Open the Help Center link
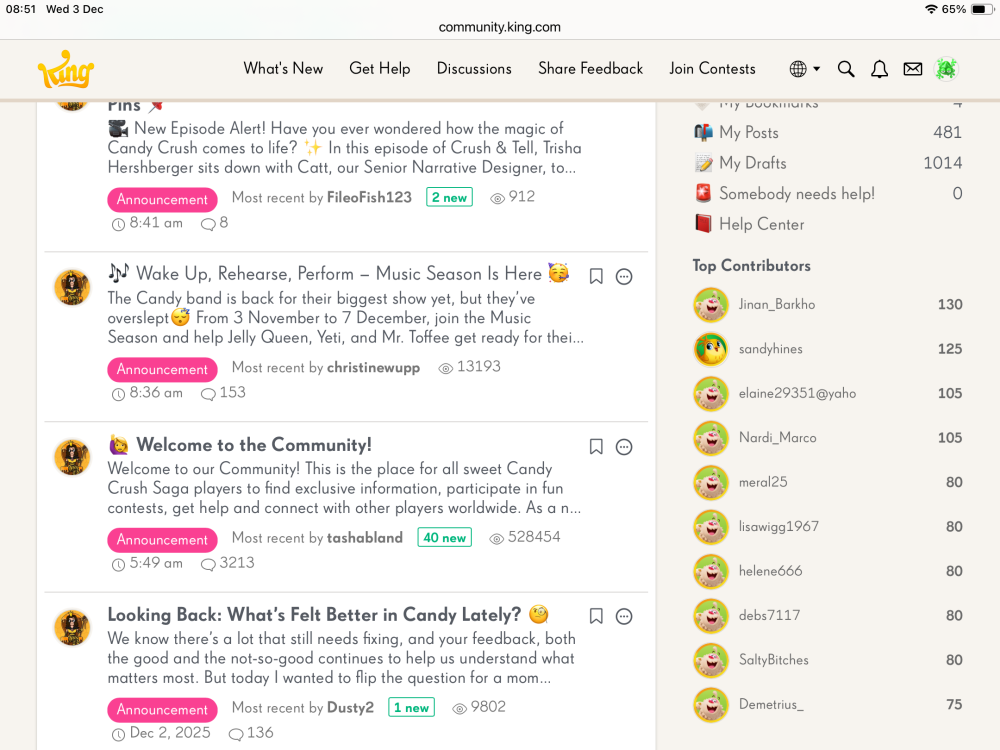The width and height of the screenshot is (1000, 750). (x=761, y=224)
